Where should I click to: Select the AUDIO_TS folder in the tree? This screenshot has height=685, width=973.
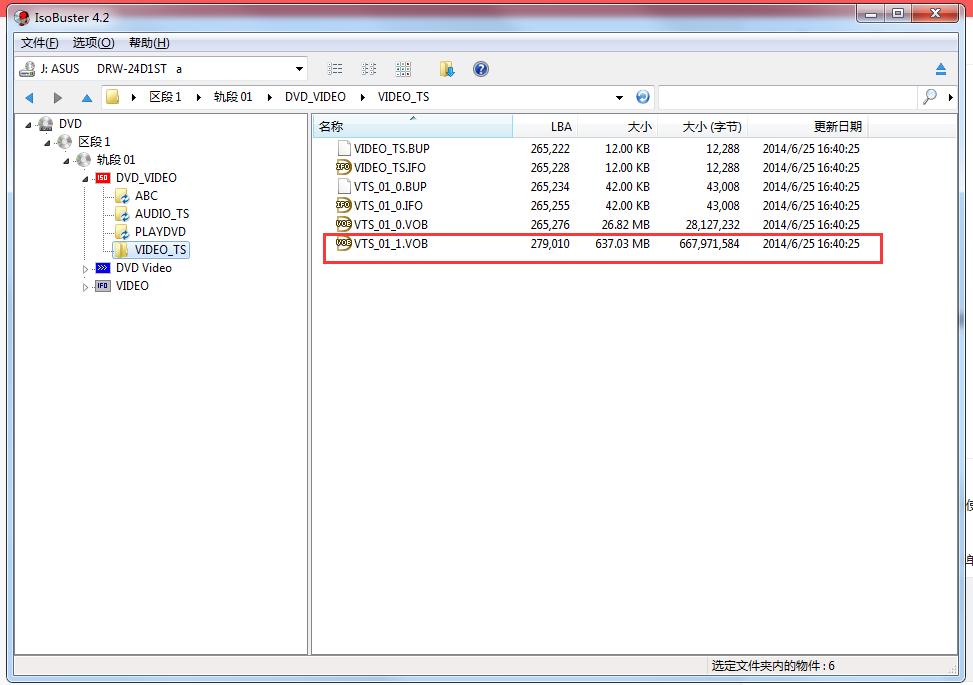pos(161,214)
